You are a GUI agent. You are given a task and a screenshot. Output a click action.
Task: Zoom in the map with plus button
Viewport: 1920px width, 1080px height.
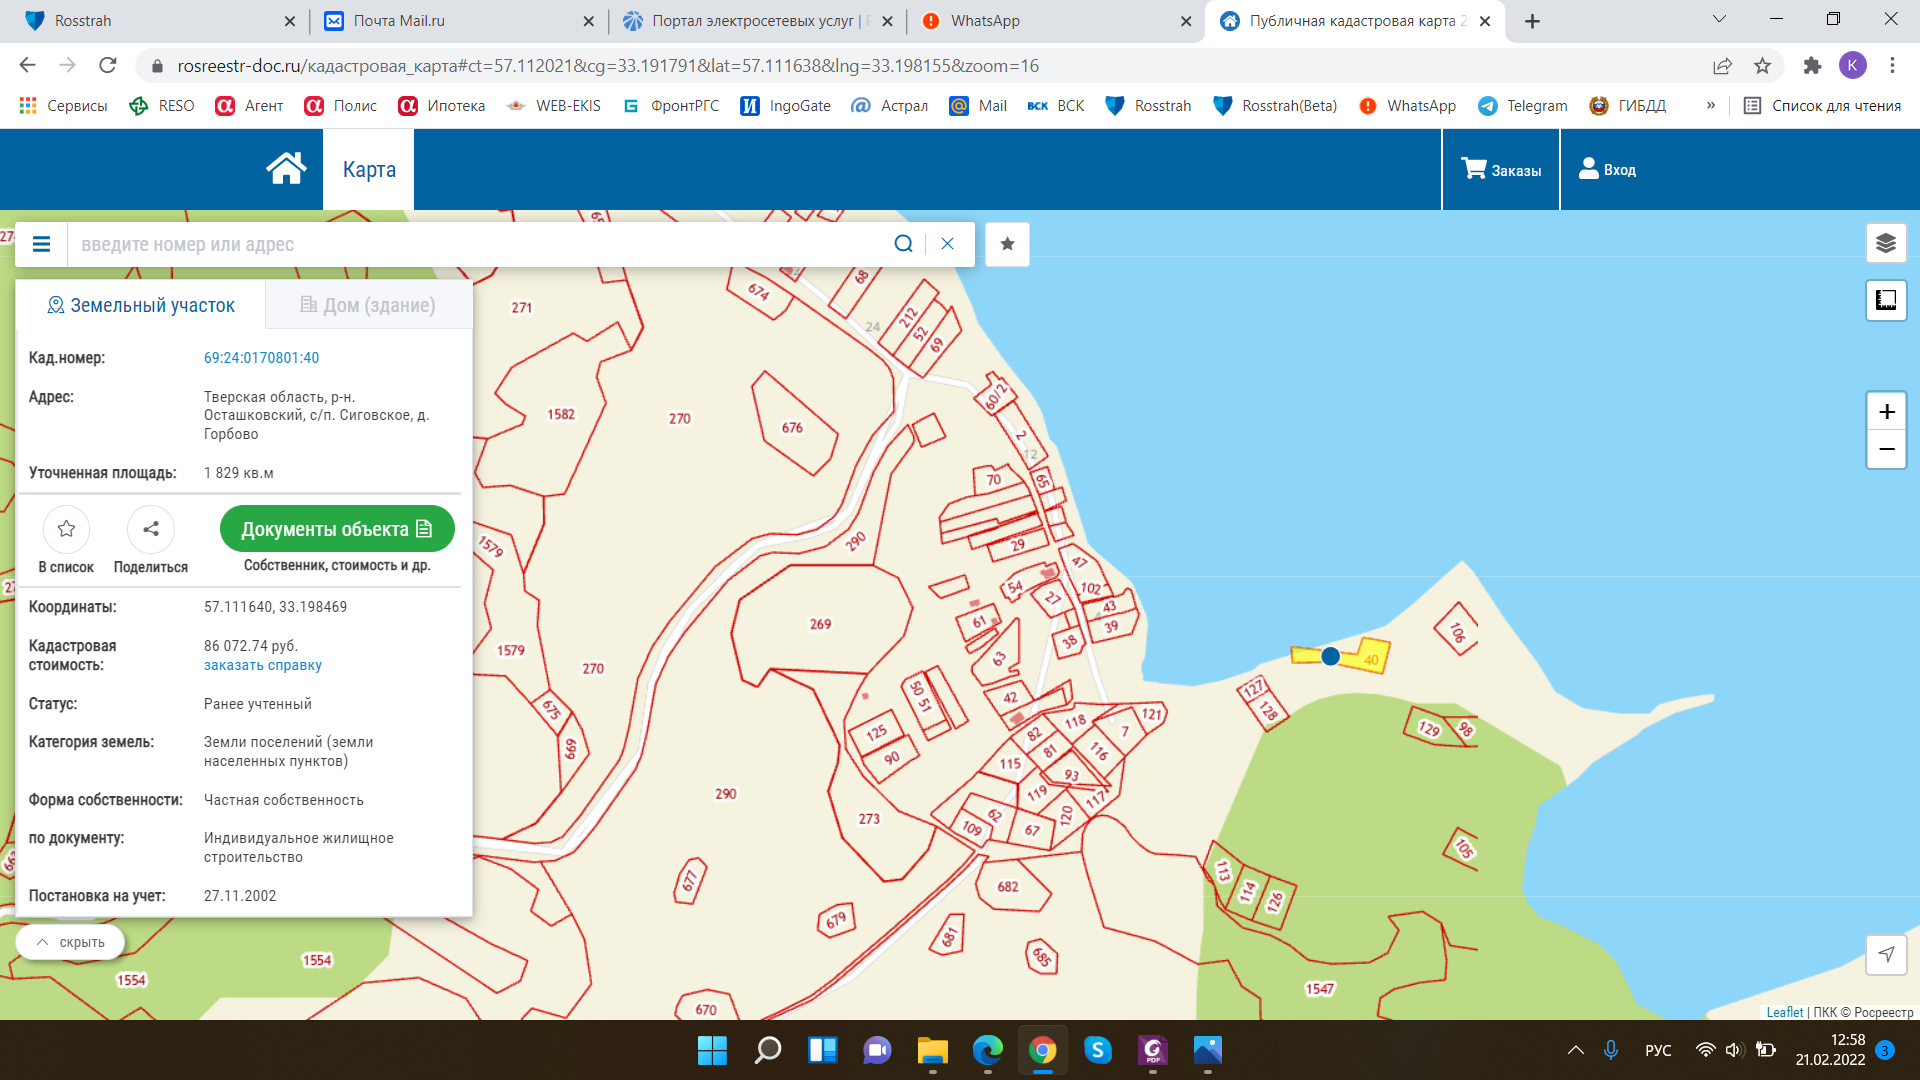pyautogui.click(x=1886, y=412)
